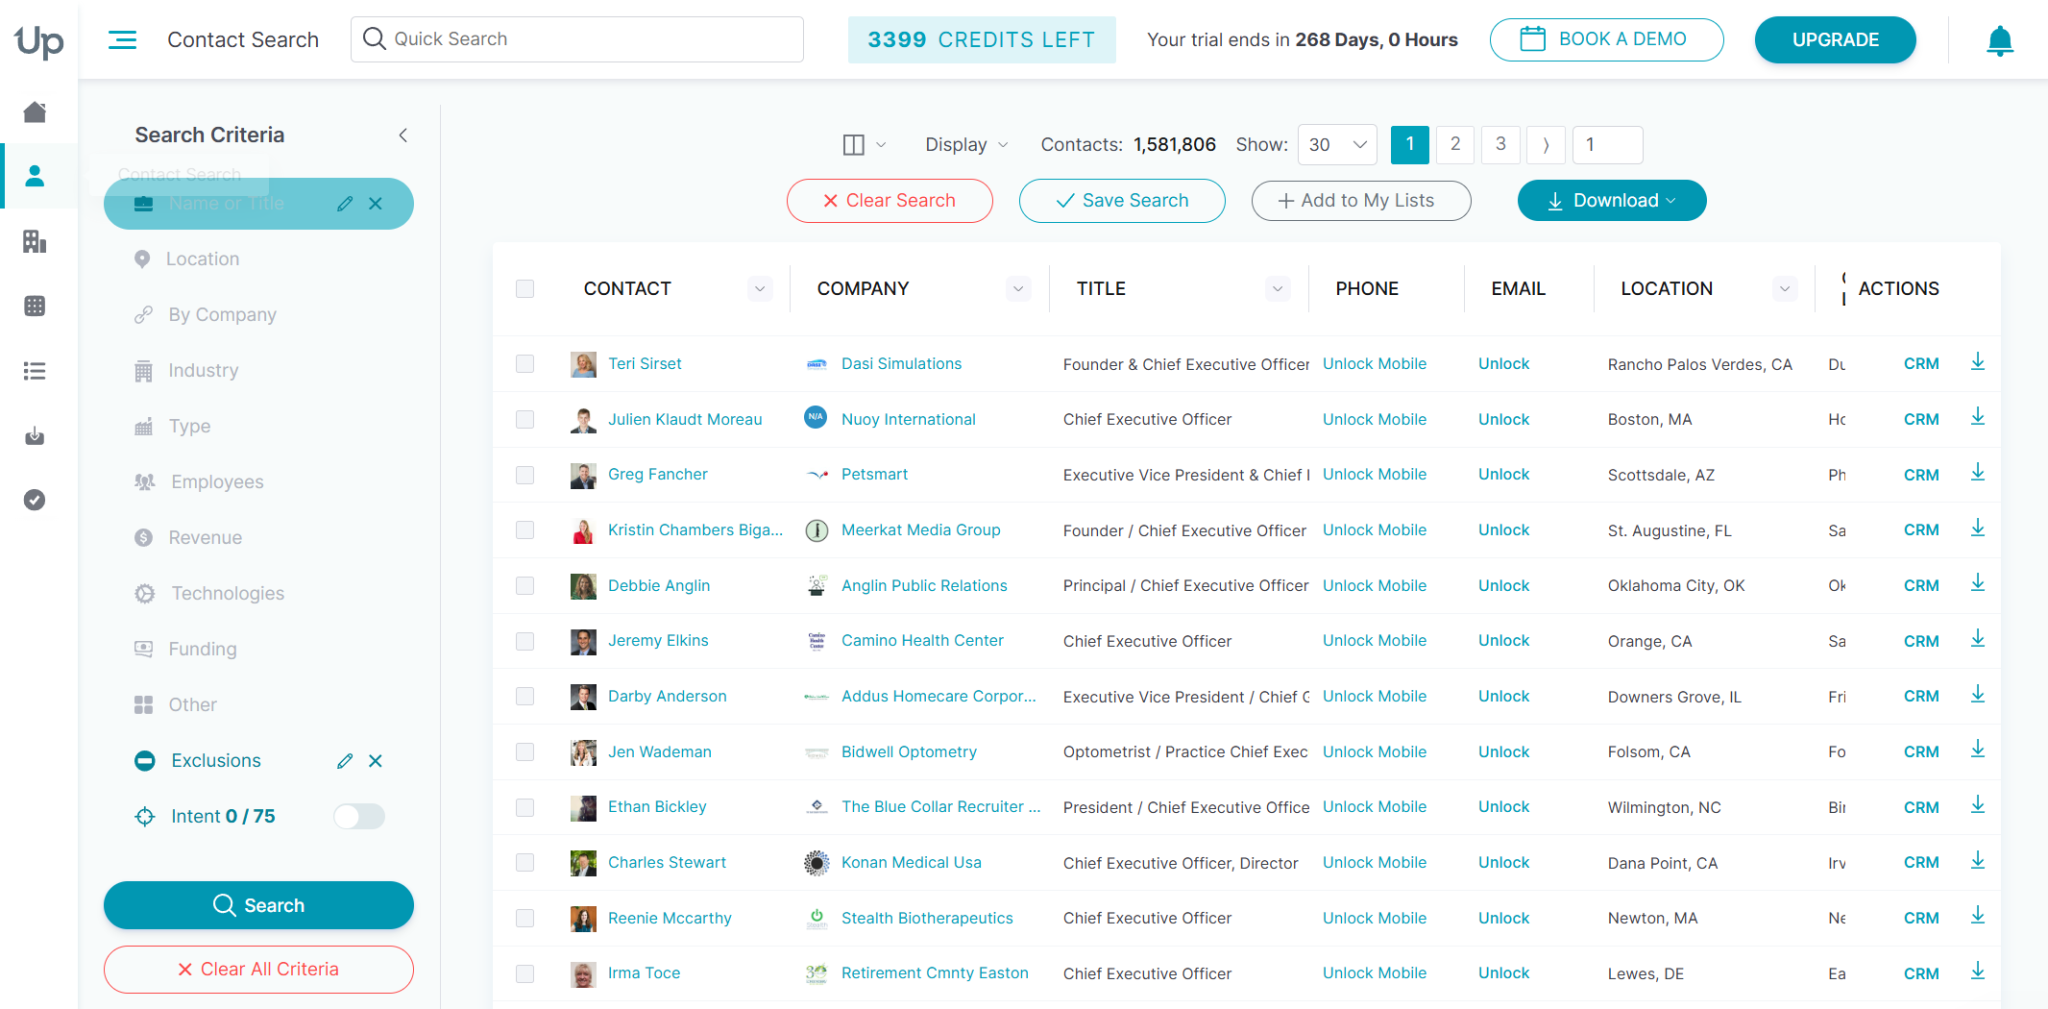Click the notification bell icon
Screen dimensions: 2048x1009
[1999, 41]
